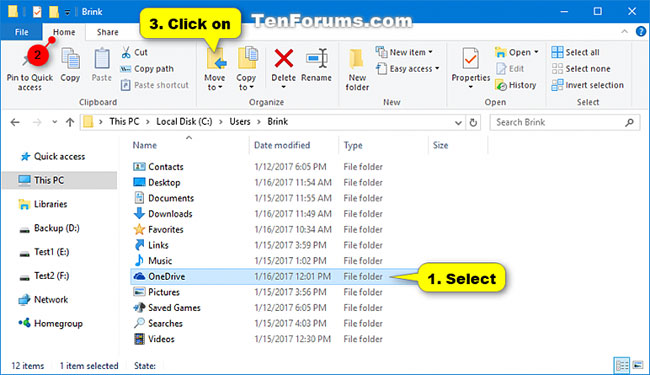This screenshot has width=650, height=375.
Task: Click the Copy to folder icon
Action: click(x=247, y=58)
